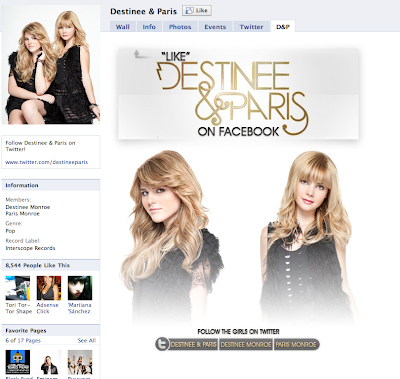Open the Events tab
The width and height of the screenshot is (400, 379).
coord(215,27)
